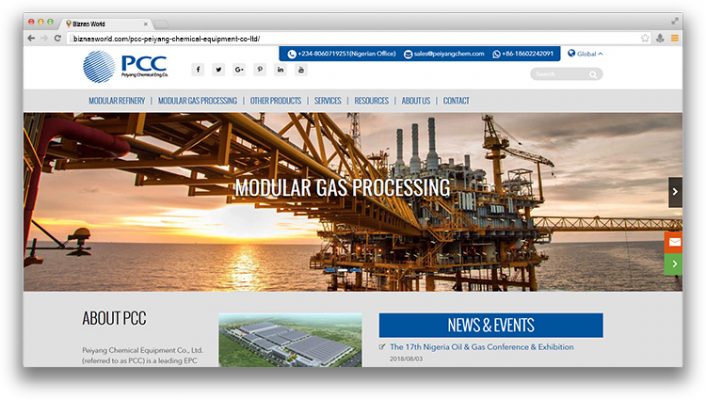Image resolution: width=706 pixels, height=400 pixels.
Task: Click the sales@peiyangchem.com email link
Action: tap(444, 54)
